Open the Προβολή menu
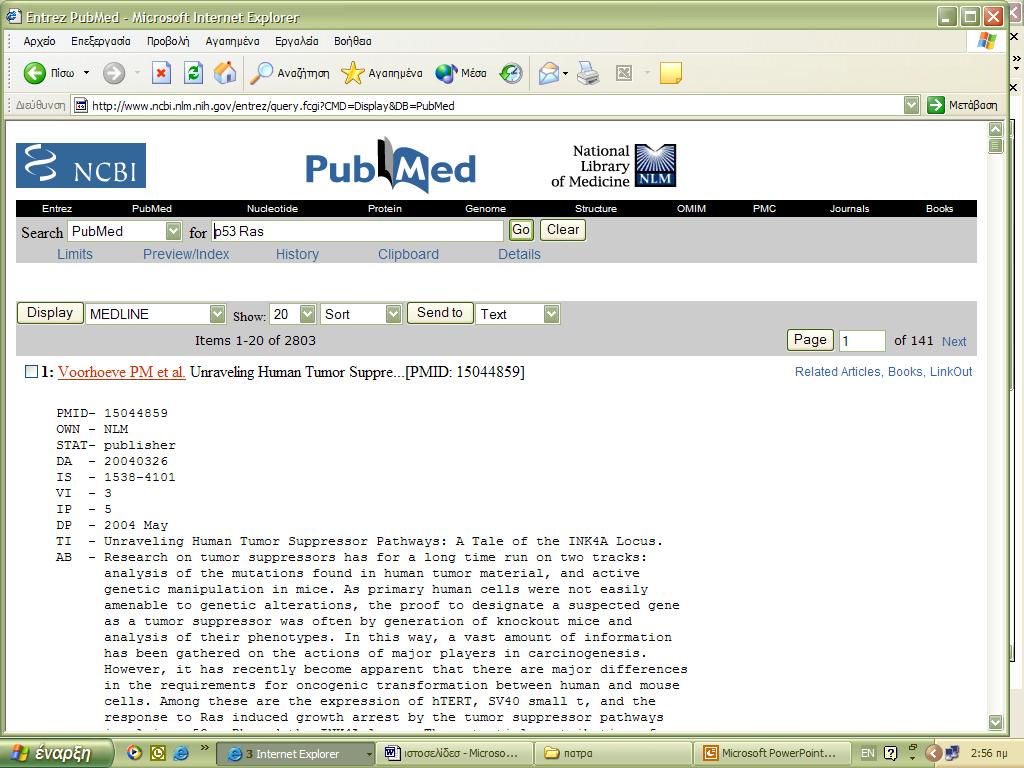The height and width of the screenshot is (768, 1024). pos(168,41)
